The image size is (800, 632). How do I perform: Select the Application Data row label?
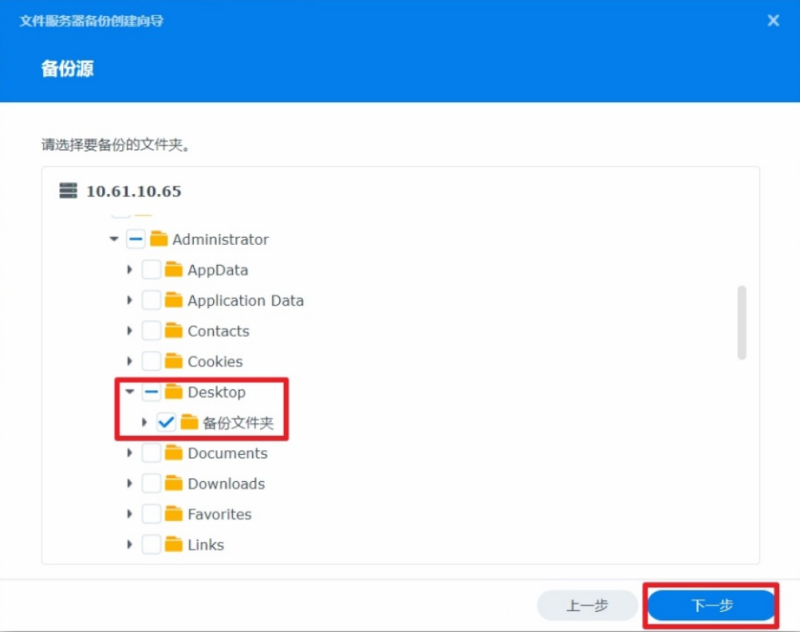pos(245,300)
